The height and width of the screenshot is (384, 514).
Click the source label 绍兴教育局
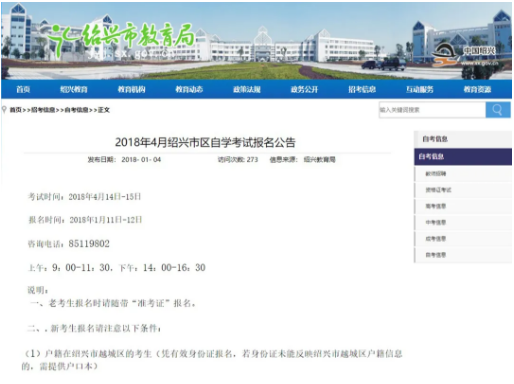pos(319,160)
